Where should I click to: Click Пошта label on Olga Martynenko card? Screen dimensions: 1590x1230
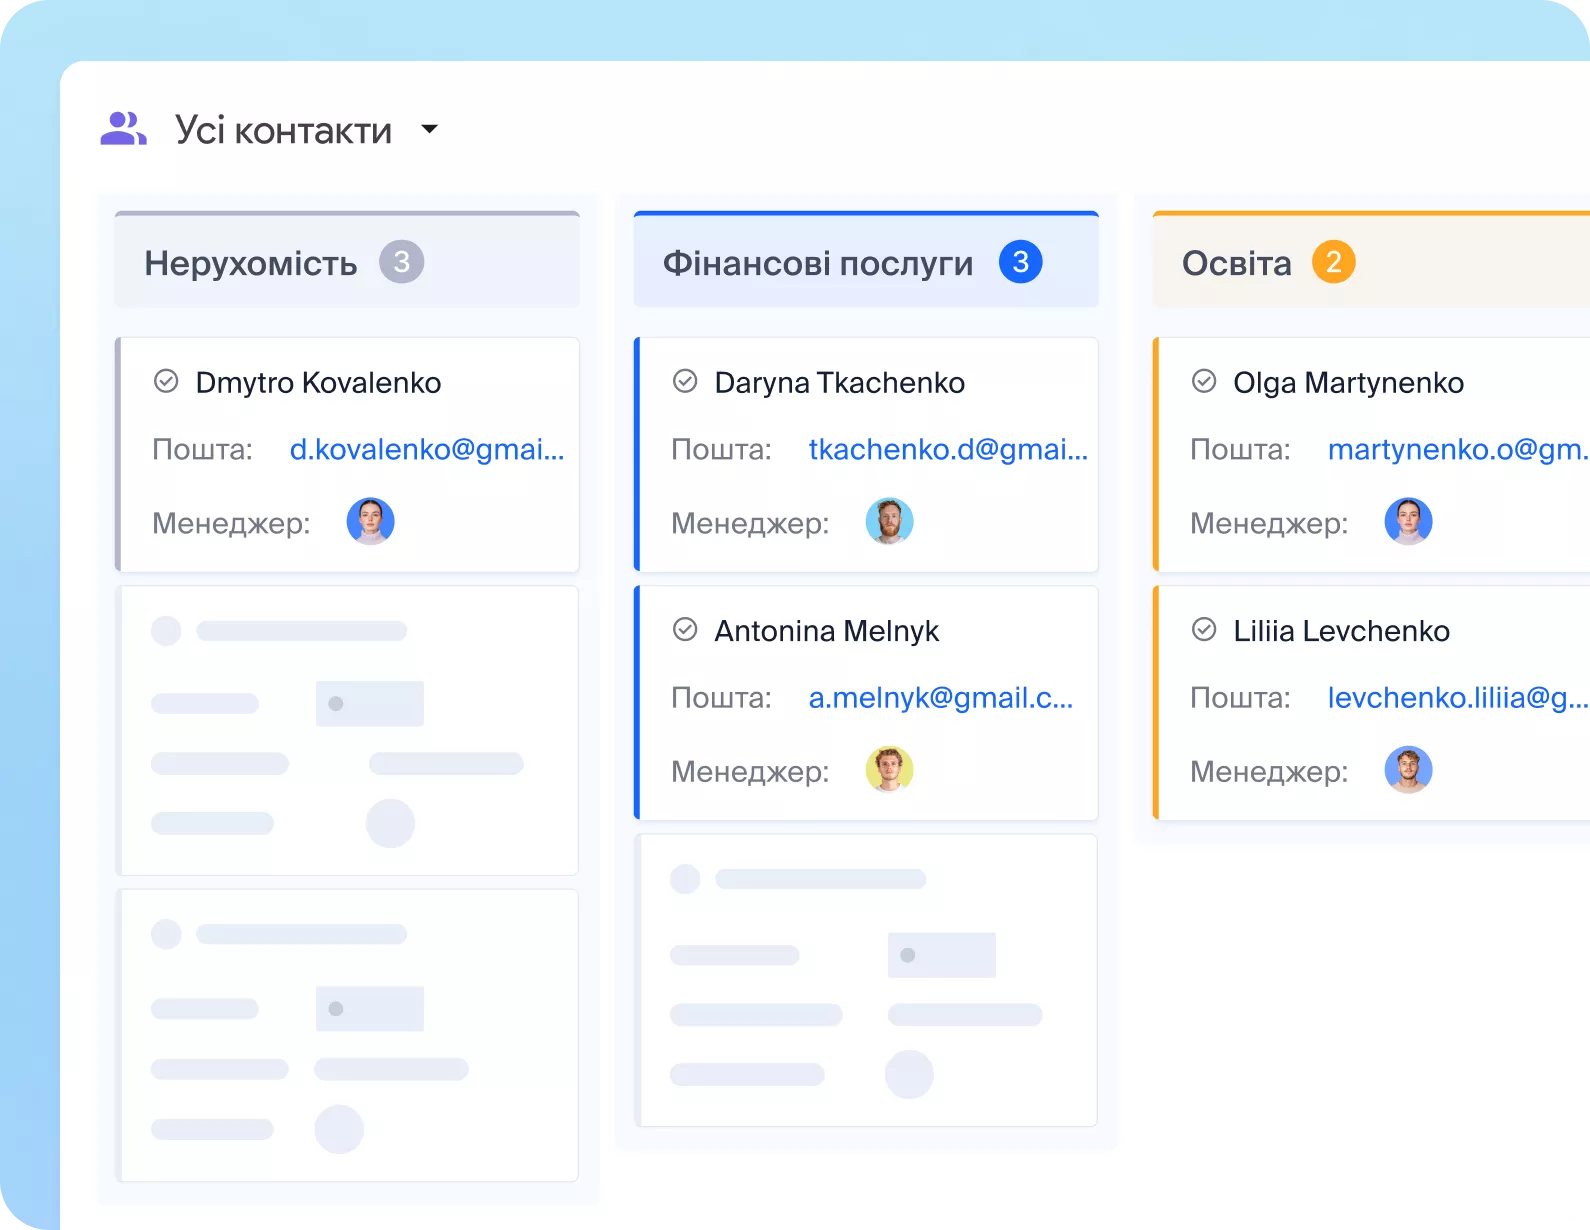point(1240,450)
